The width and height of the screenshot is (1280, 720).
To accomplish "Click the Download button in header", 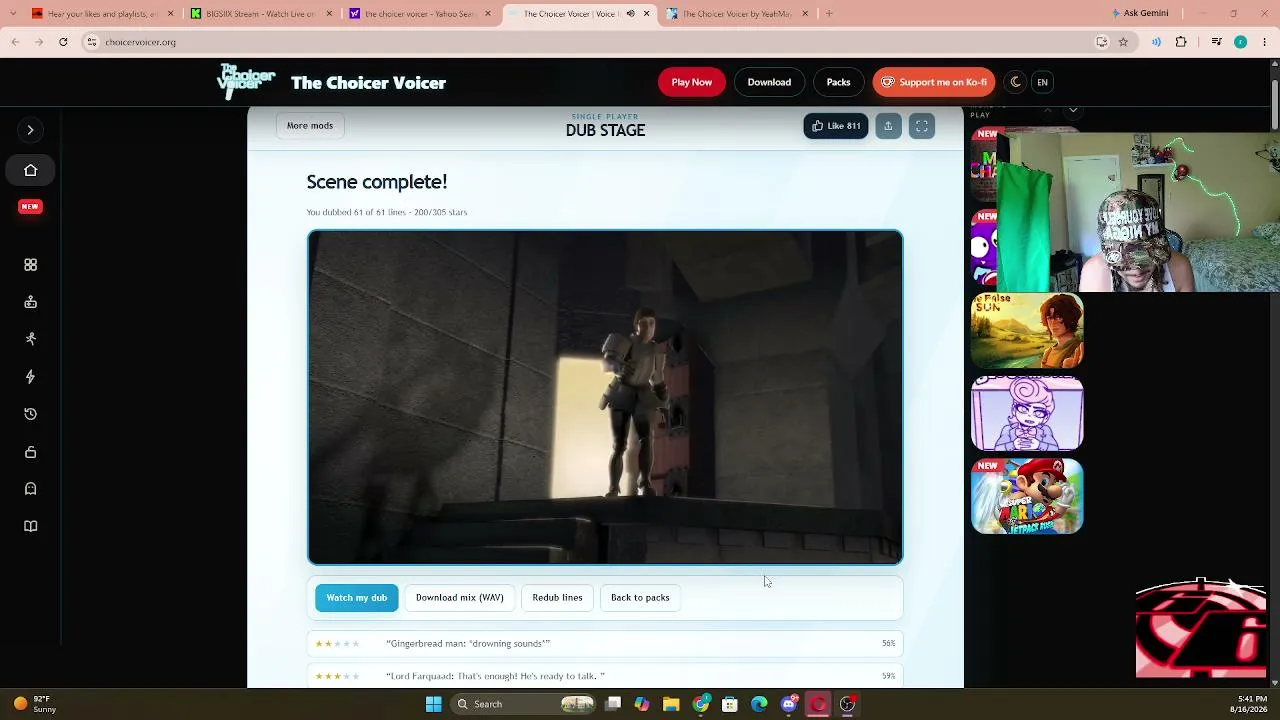I will point(769,82).
